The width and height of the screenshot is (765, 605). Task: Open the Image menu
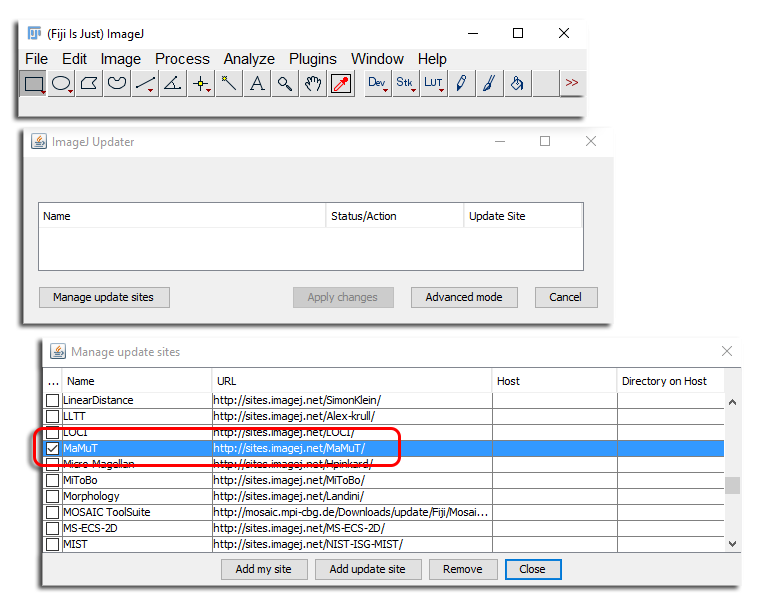pos(121,59)
